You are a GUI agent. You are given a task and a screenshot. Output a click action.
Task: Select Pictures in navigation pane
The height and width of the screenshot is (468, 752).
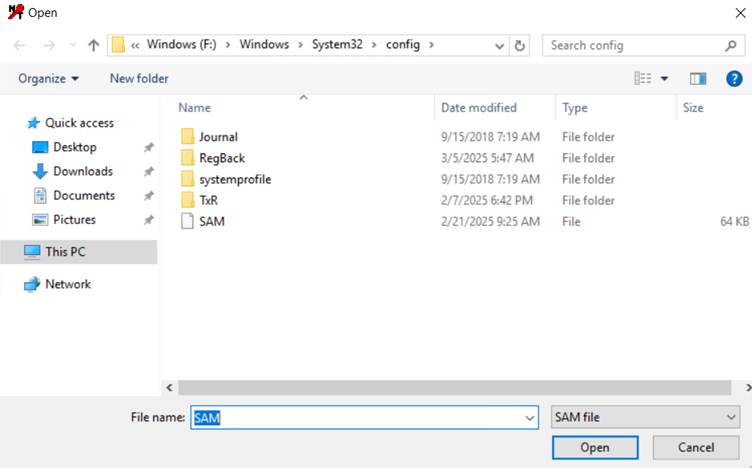point(74,220)
